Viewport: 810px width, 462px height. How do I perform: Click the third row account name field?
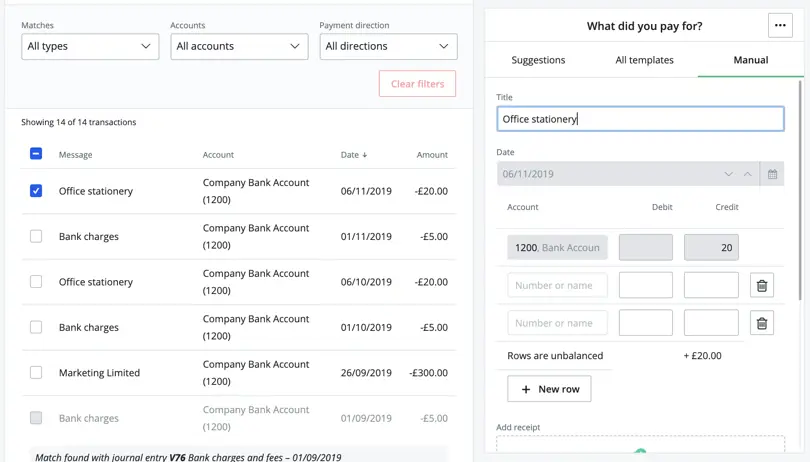(x=557, y=323)
